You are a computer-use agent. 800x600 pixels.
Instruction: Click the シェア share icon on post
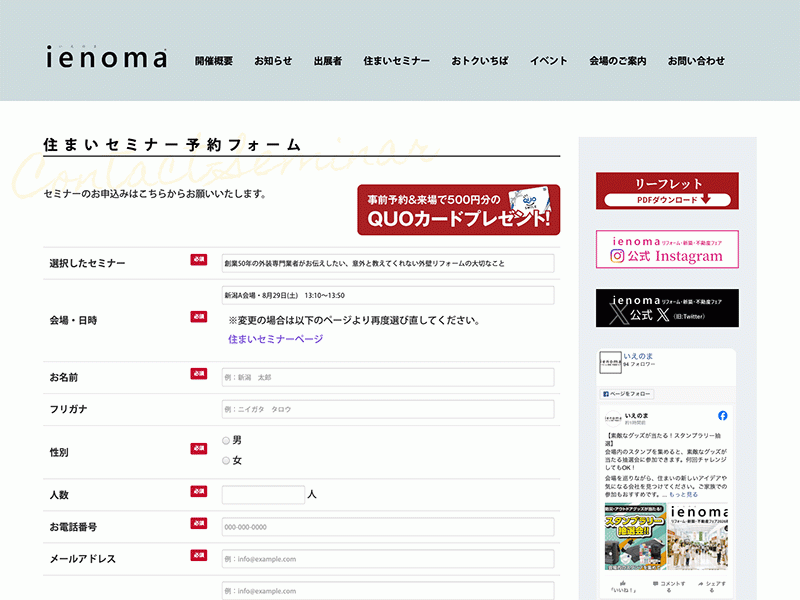[x=701, y=583]
